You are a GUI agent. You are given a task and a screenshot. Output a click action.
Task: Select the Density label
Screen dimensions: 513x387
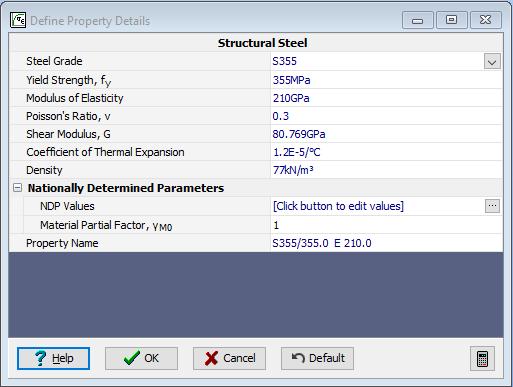tap(44, 170)
